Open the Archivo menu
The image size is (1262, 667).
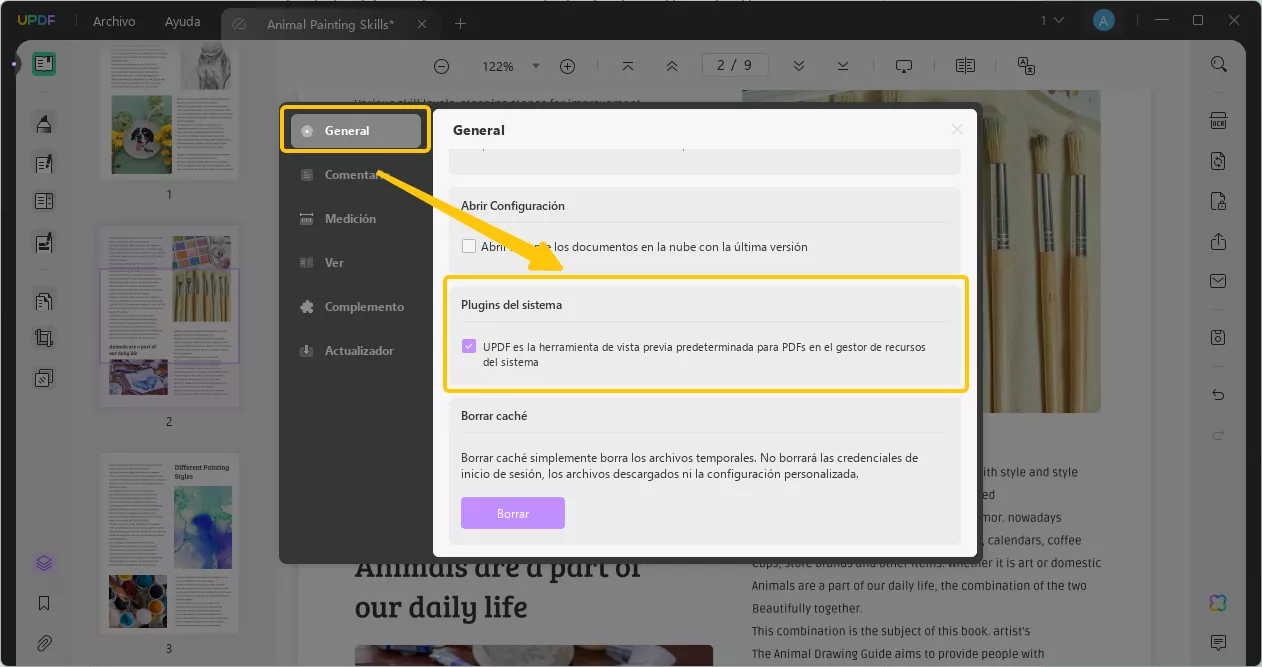114,21
